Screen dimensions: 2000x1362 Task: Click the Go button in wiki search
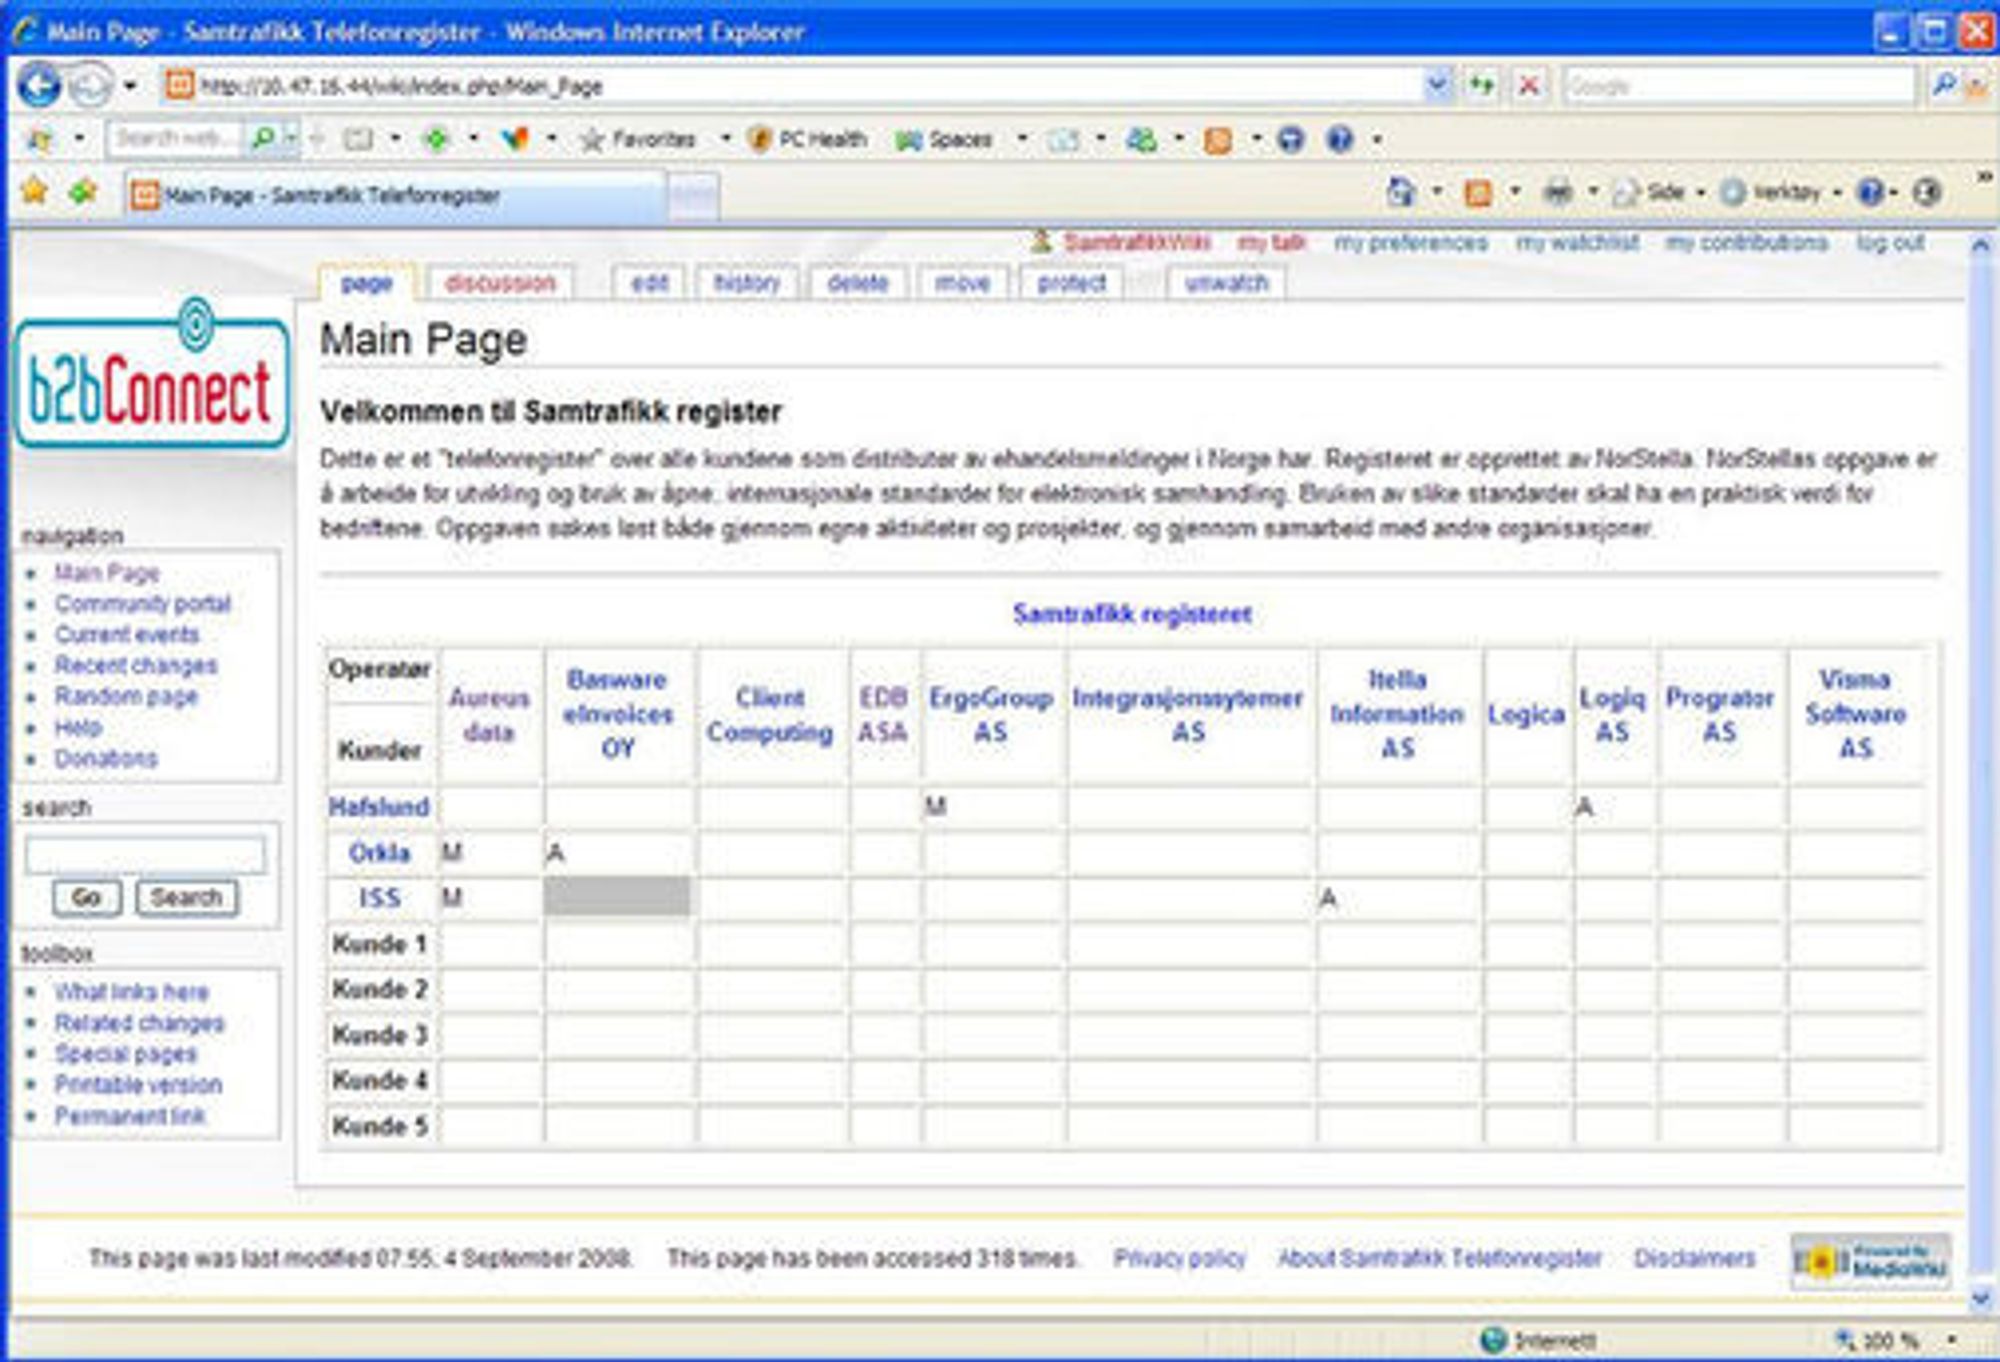pyautogui.click(x=87, y=898)
